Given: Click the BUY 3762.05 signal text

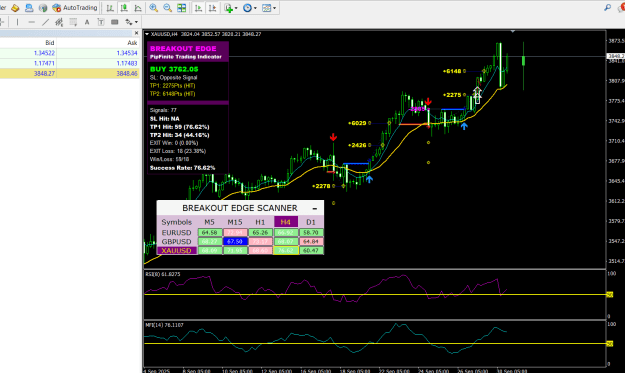Looking at the screenshot, I should [x=174, y=69].
